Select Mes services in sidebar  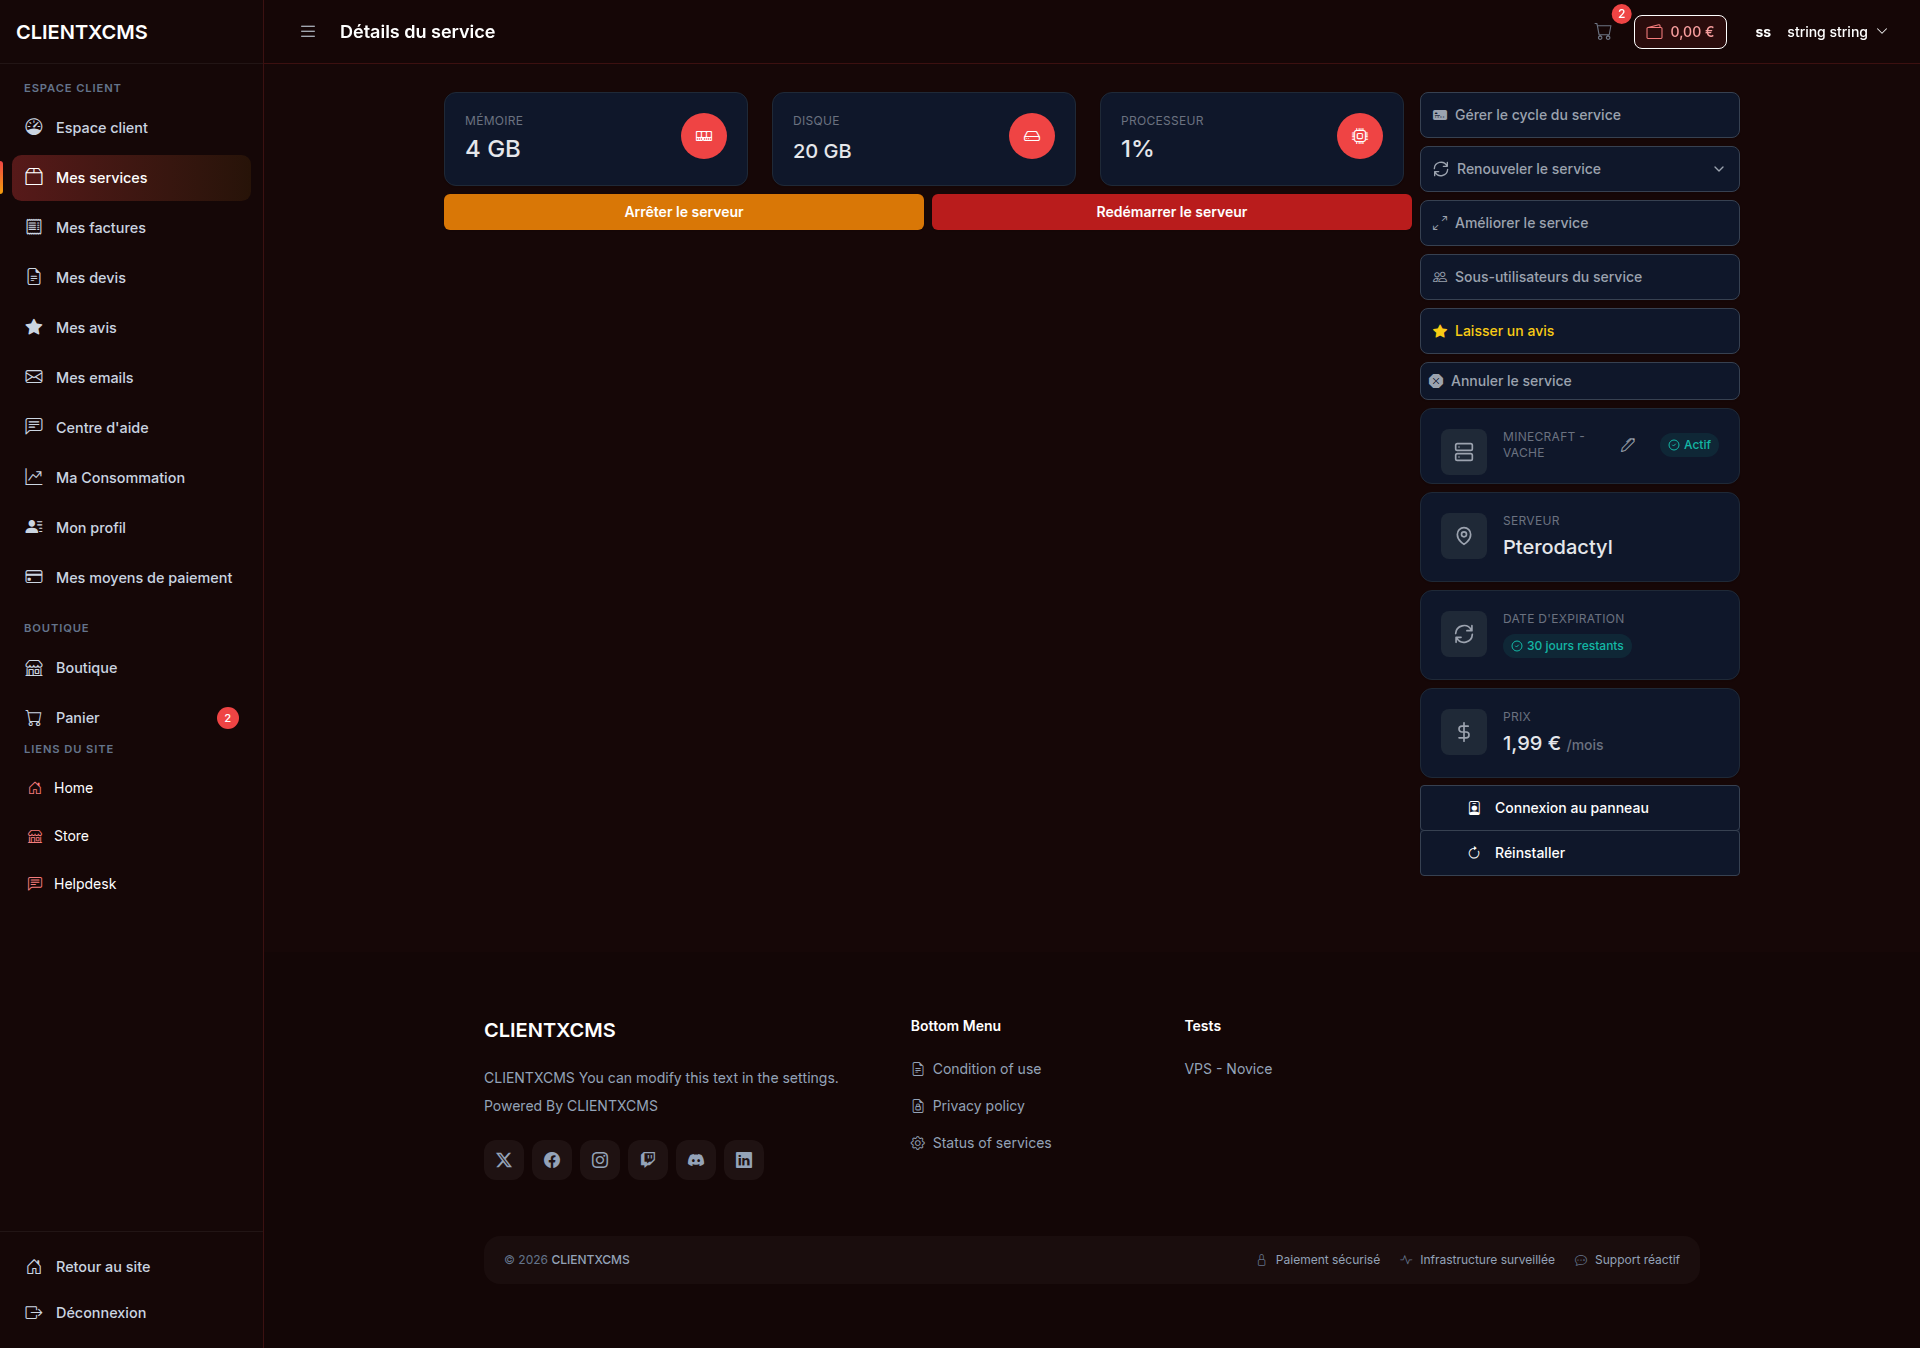pyautogui.click(x=131, y=178)
